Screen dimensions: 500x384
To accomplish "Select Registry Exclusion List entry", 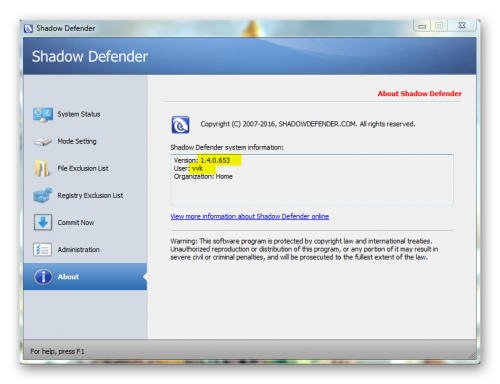I will (90, 195).
